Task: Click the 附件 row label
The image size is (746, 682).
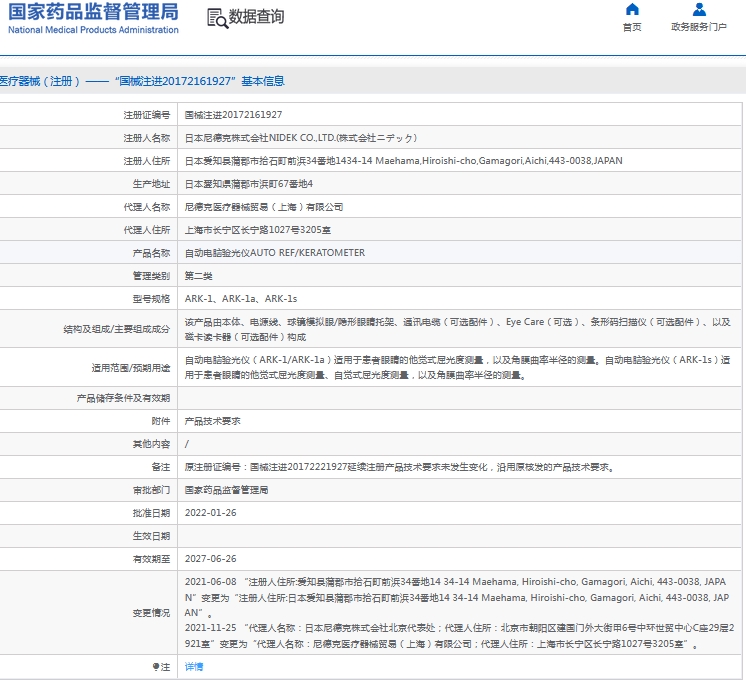Action: 161,421
